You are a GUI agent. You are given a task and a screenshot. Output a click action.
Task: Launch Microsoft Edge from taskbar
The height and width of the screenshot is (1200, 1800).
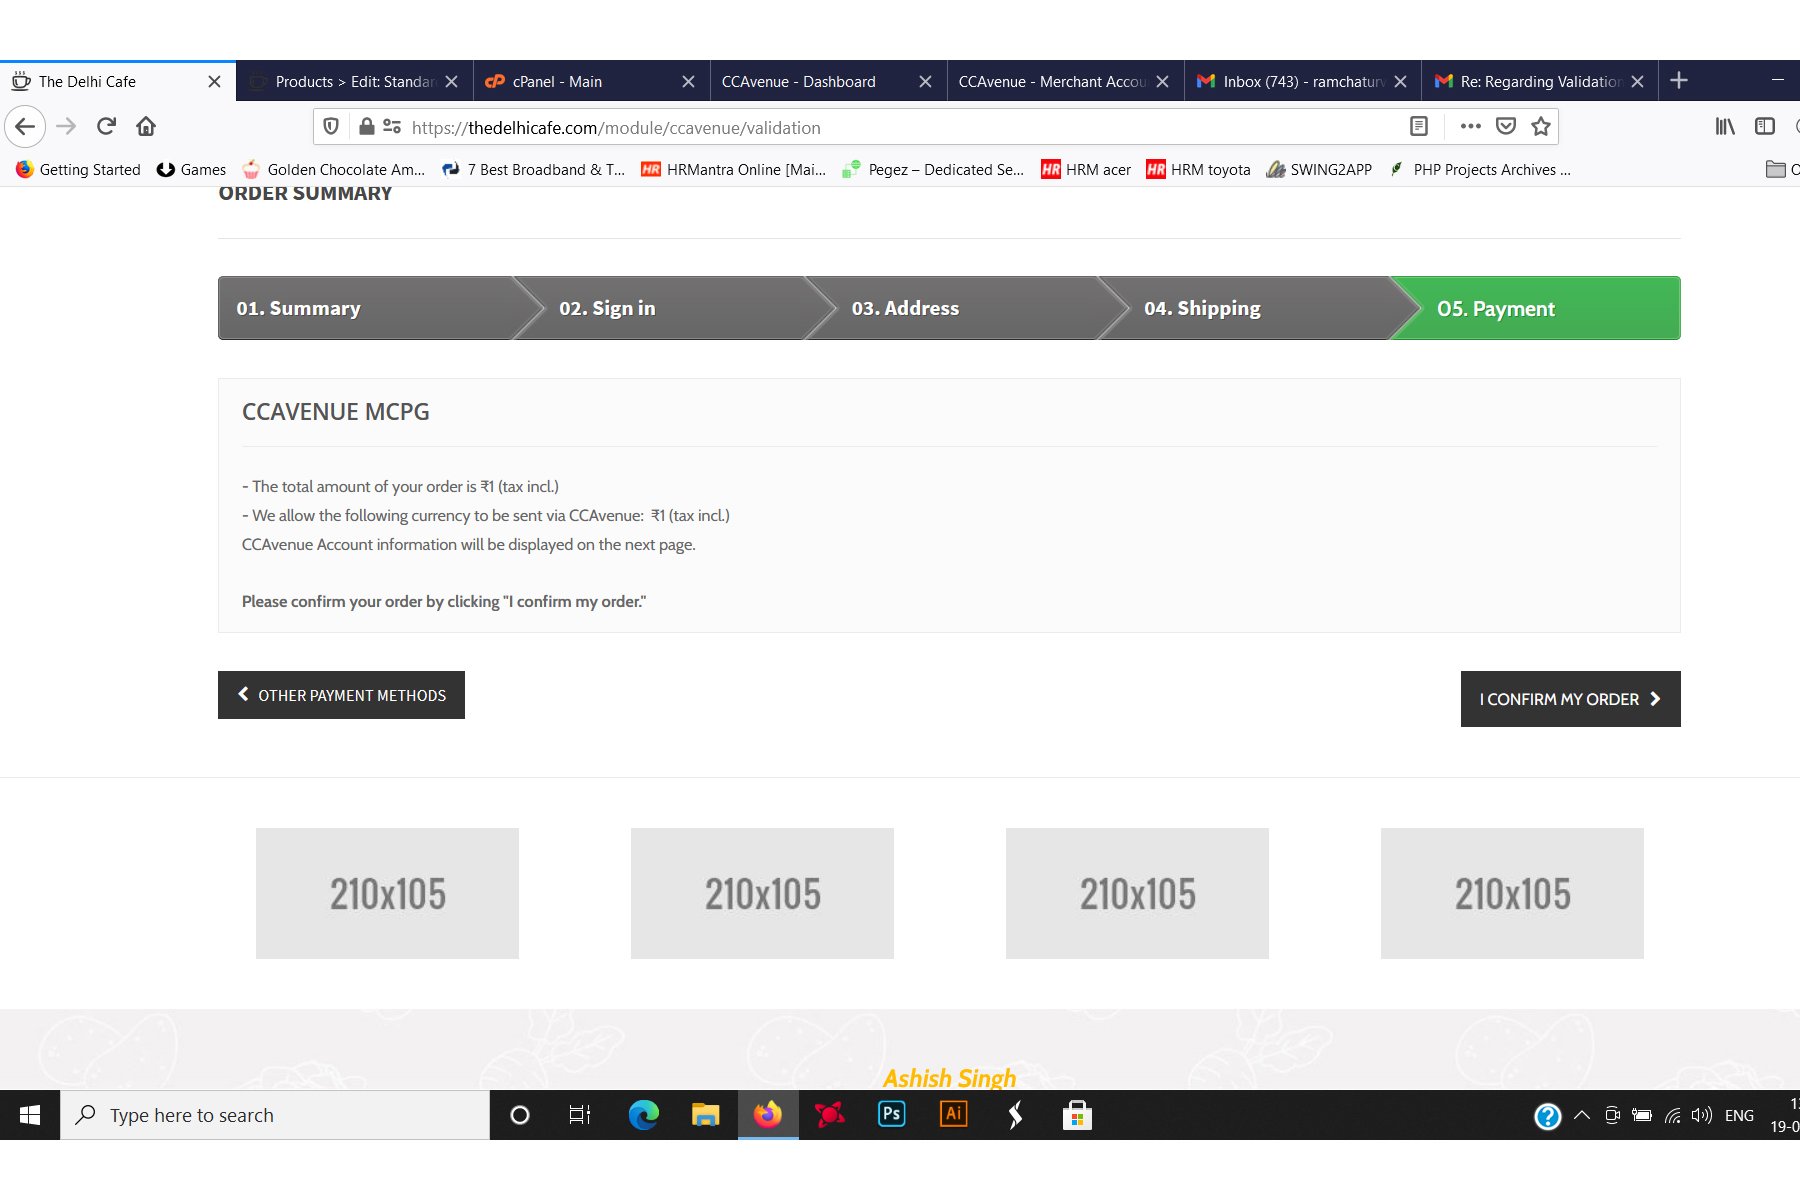click(643, 1115)
